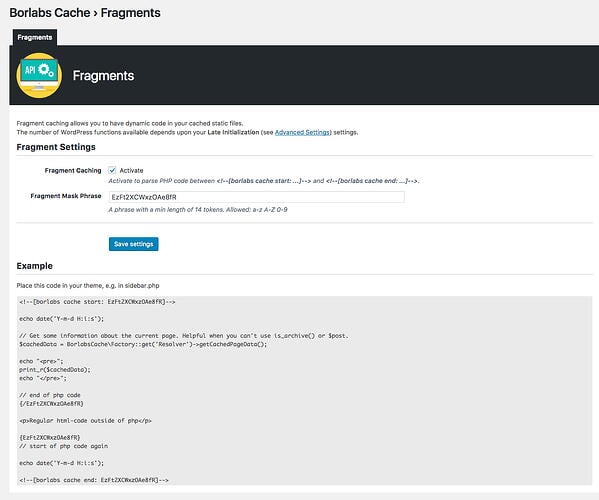Click the 'Activate to parse PHP code' description
The height and width of the screenshot is (500, 599).
pos(264,181)
